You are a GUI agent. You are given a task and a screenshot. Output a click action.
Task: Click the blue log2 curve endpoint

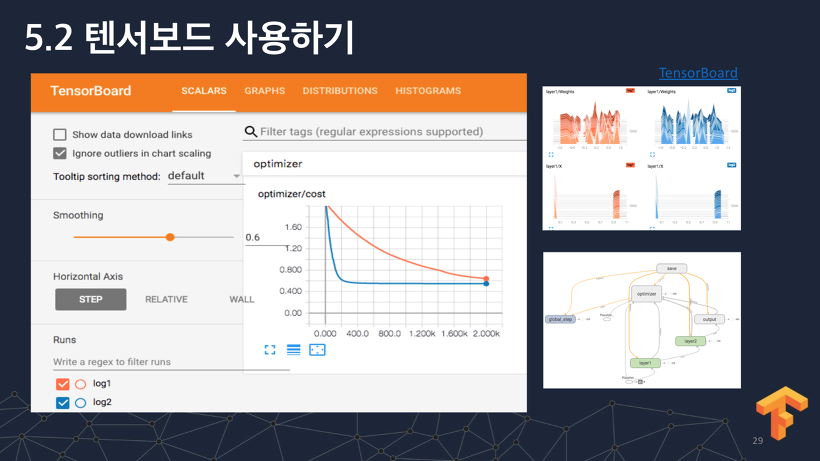click(486, 284)
